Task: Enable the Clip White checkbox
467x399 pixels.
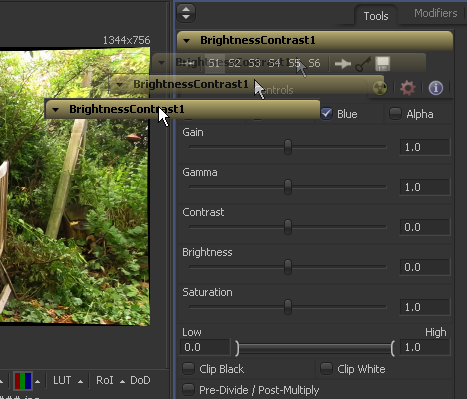Action: tap(326, 369)
